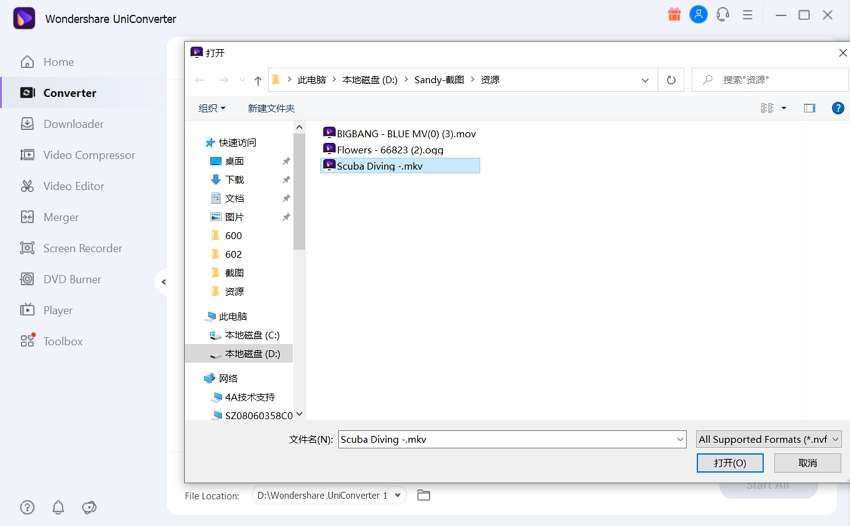This screenshot has height=526, width=850.
Task: Select Flowers - 66823 (2).ogg file
Action: pos(383,150)
